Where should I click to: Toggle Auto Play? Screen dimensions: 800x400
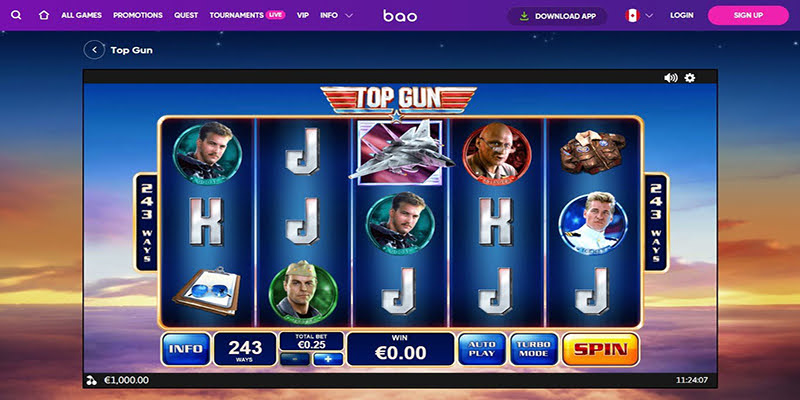pos(482,349)
